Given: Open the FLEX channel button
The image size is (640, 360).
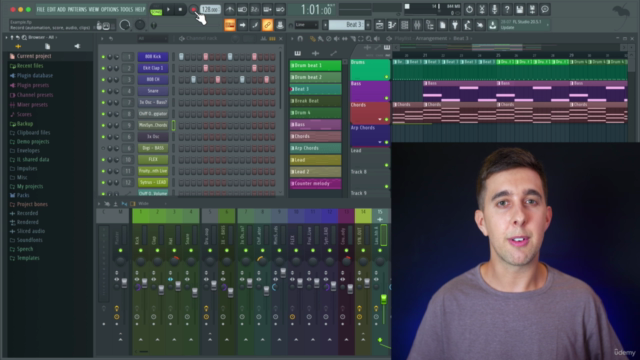Looking at the screenshot, I should click(x=153, y=160).
